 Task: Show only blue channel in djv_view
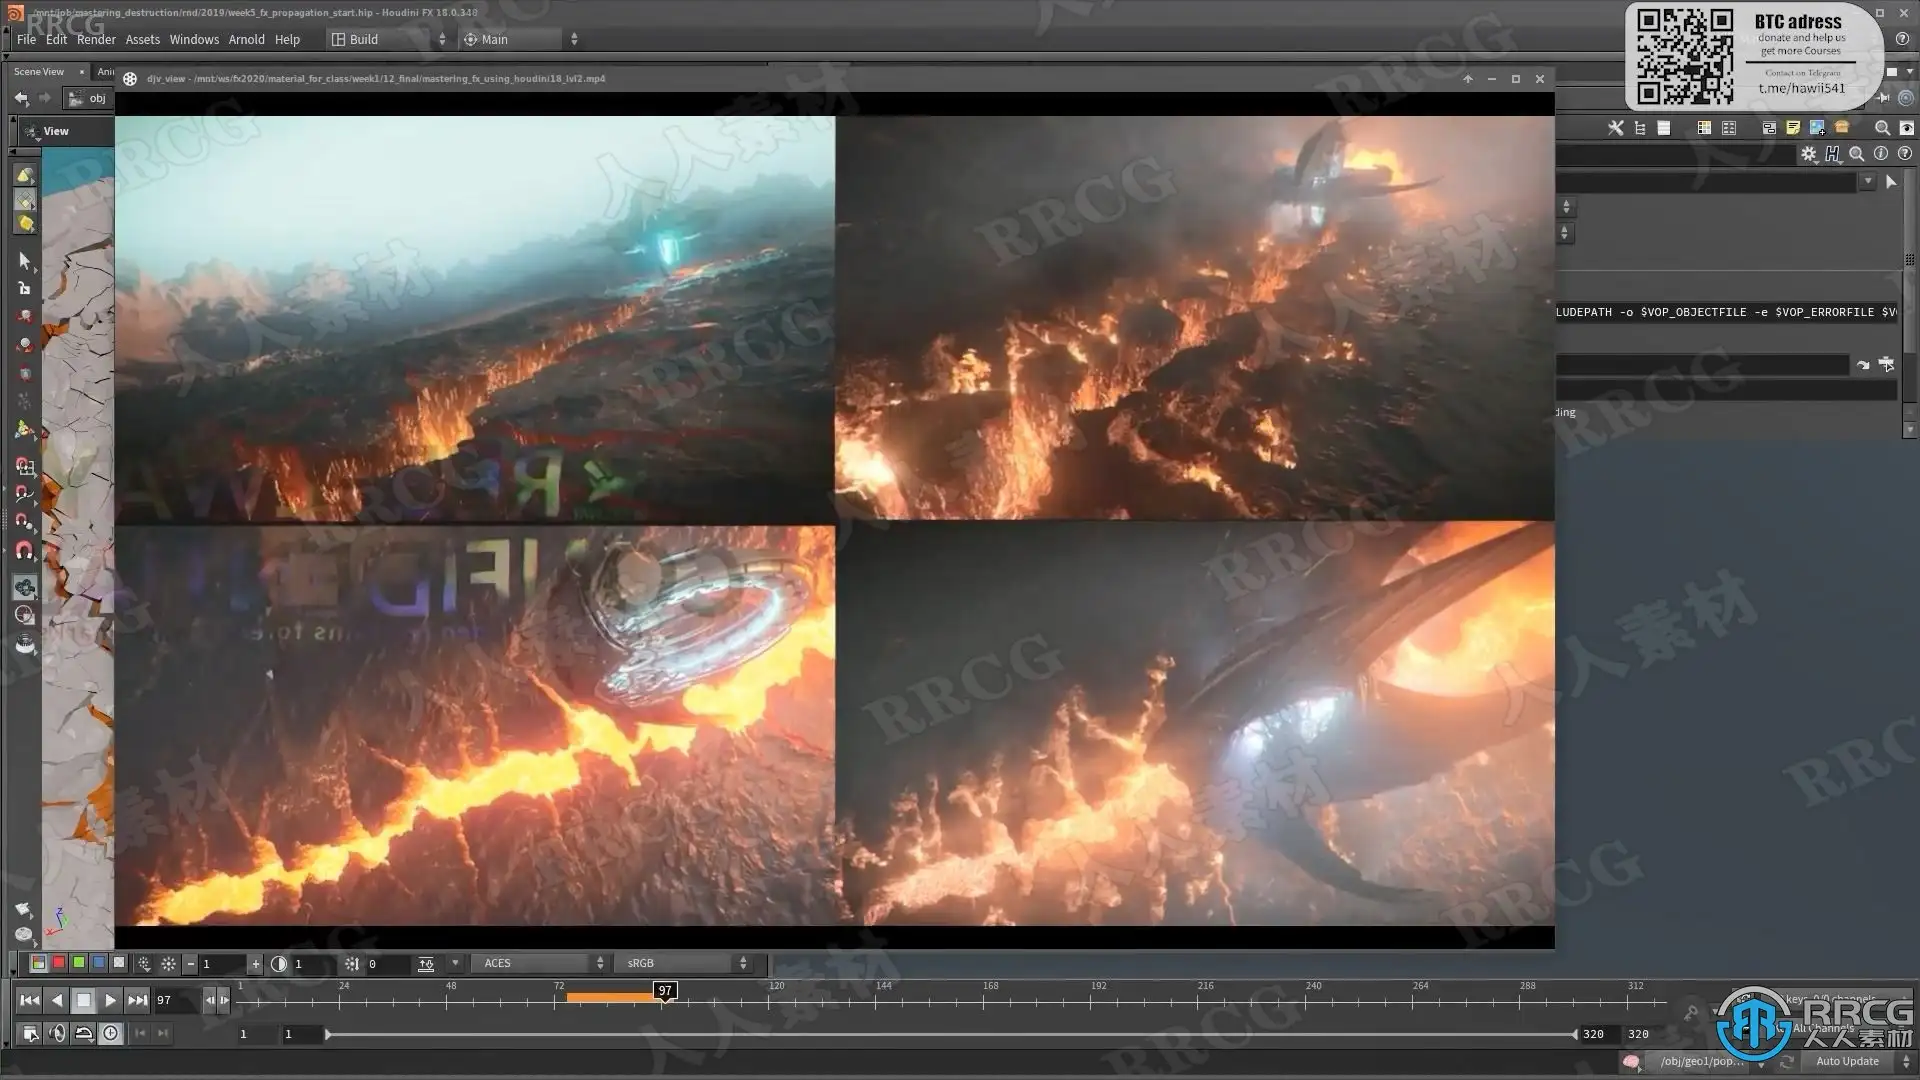pos(98,963)
